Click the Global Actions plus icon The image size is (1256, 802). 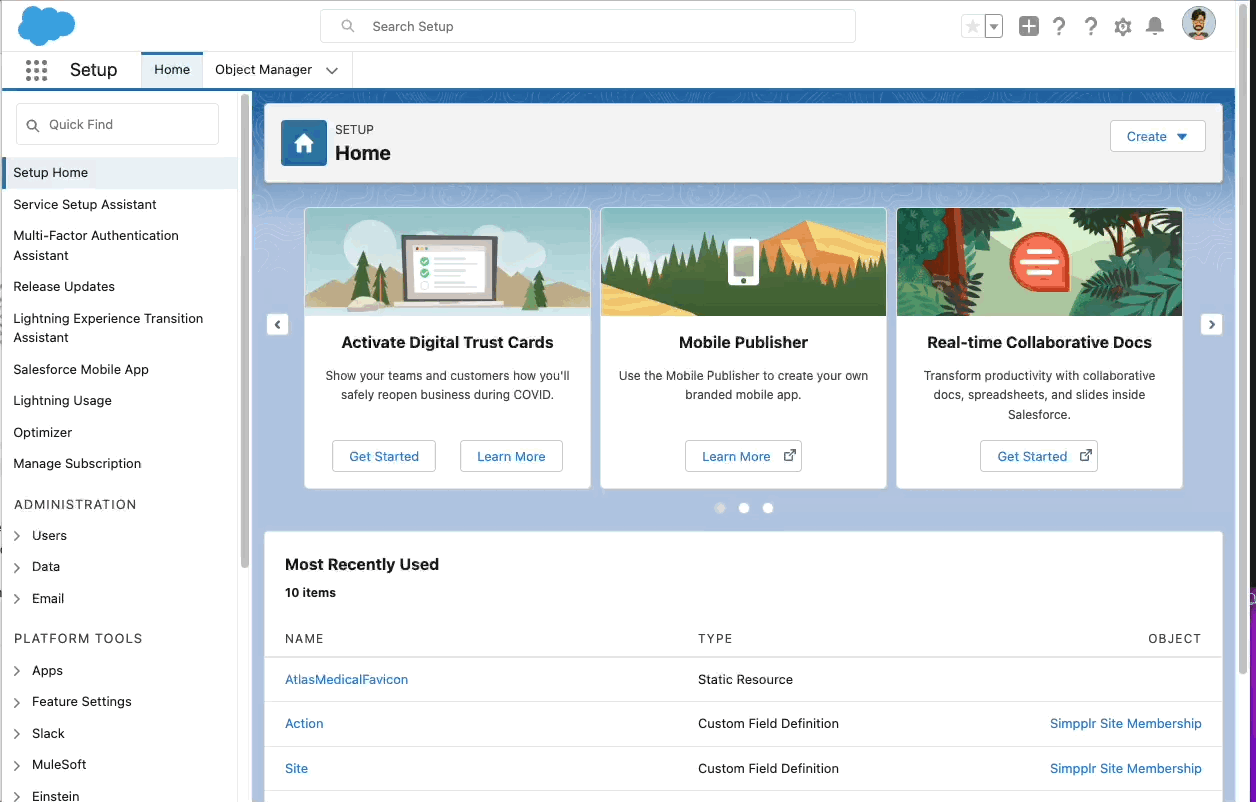click(1029, 27)
